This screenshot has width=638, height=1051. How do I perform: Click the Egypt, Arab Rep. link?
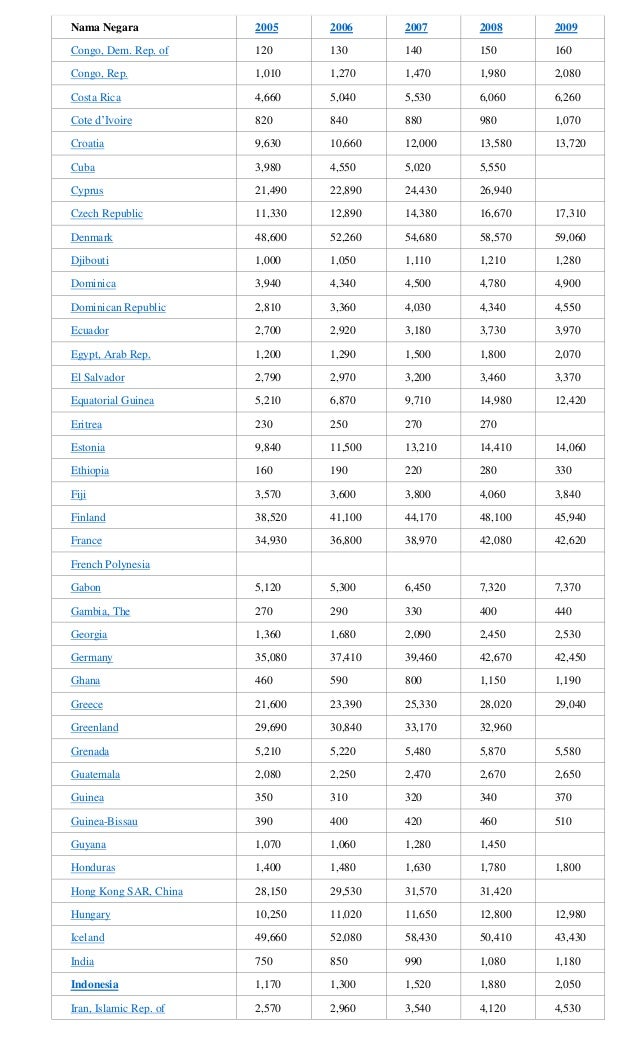pos(111,355)
